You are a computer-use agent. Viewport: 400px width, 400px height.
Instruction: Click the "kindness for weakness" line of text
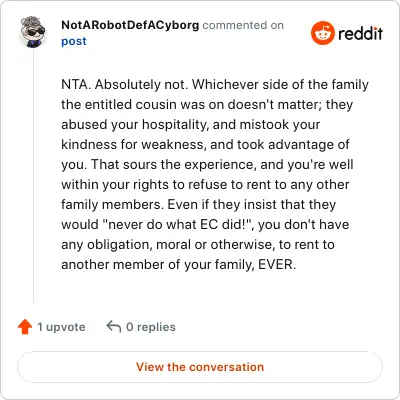click(205, 144)
